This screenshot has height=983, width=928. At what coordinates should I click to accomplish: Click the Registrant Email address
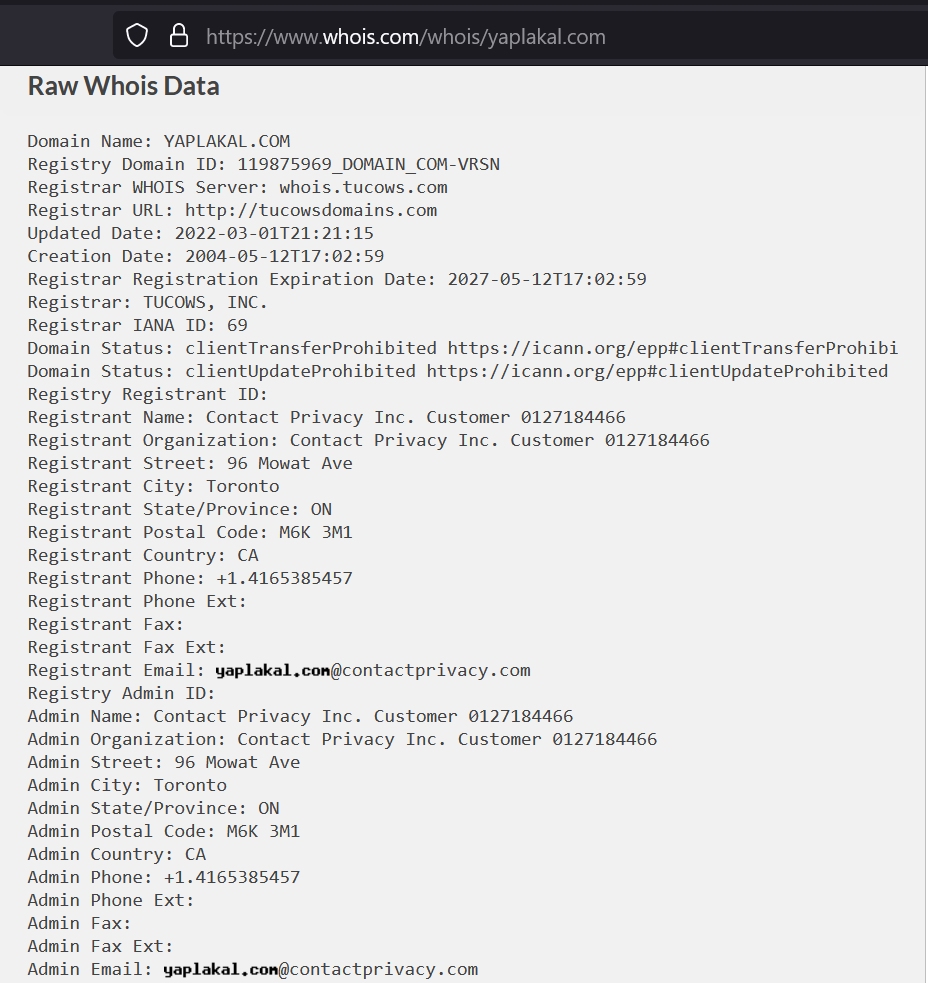372,670
